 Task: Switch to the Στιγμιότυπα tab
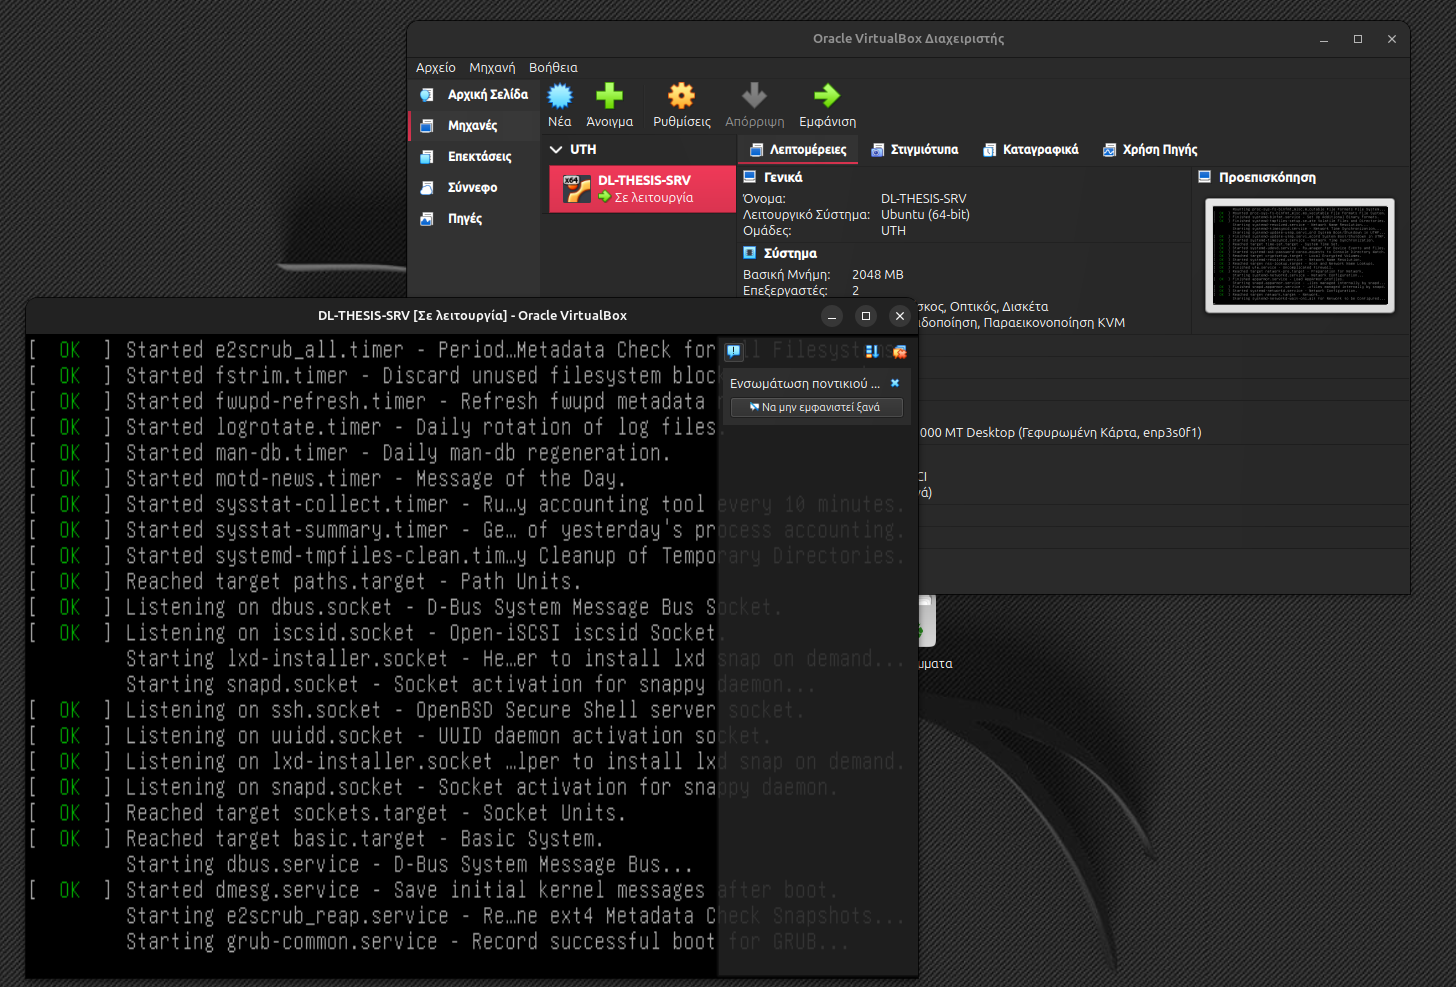pyautogui.click(x=914, y=149)
